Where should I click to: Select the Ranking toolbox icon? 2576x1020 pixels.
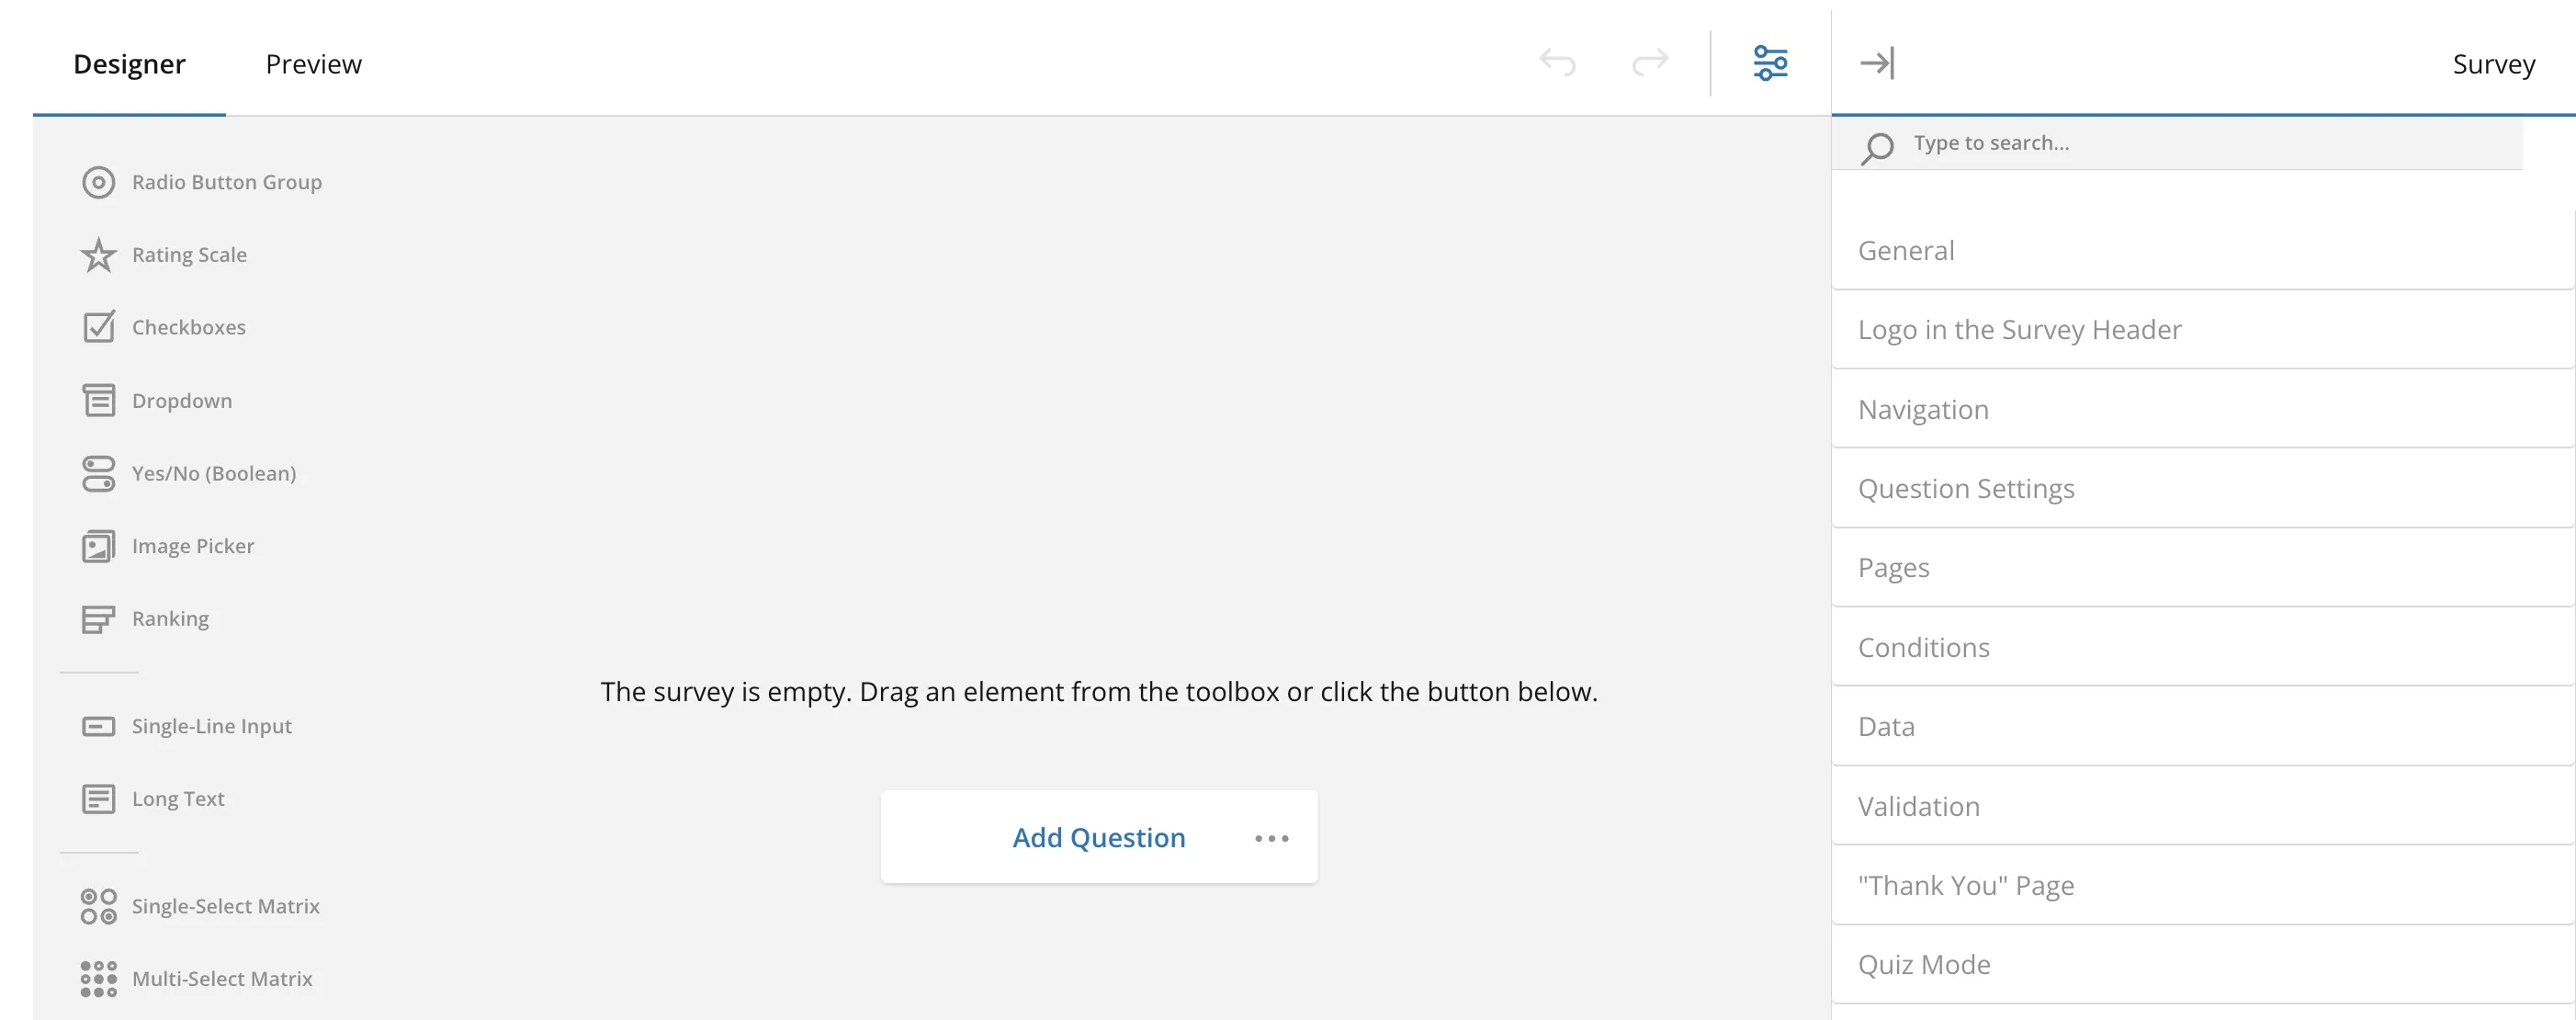[98, 619]
